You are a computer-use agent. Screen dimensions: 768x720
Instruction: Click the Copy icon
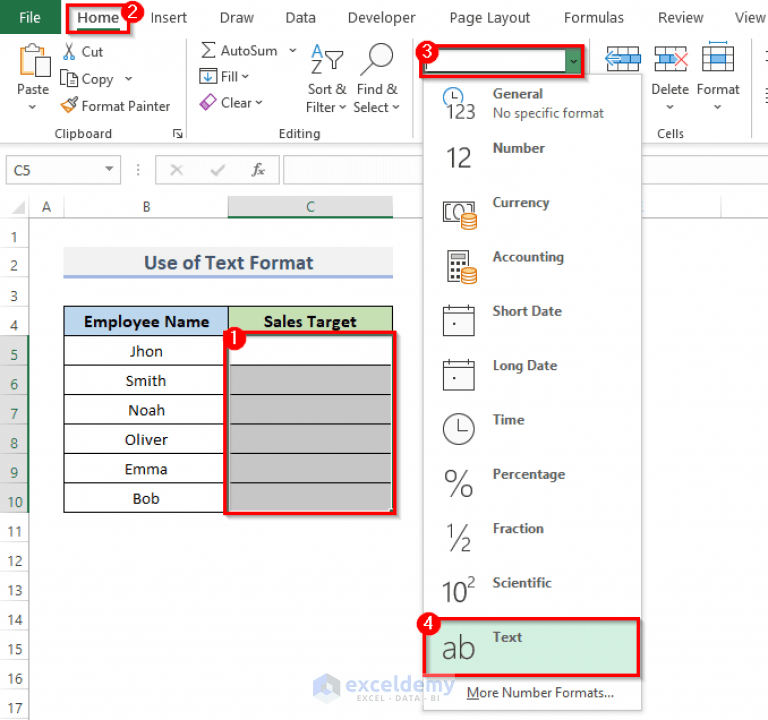tap(69, 78)
